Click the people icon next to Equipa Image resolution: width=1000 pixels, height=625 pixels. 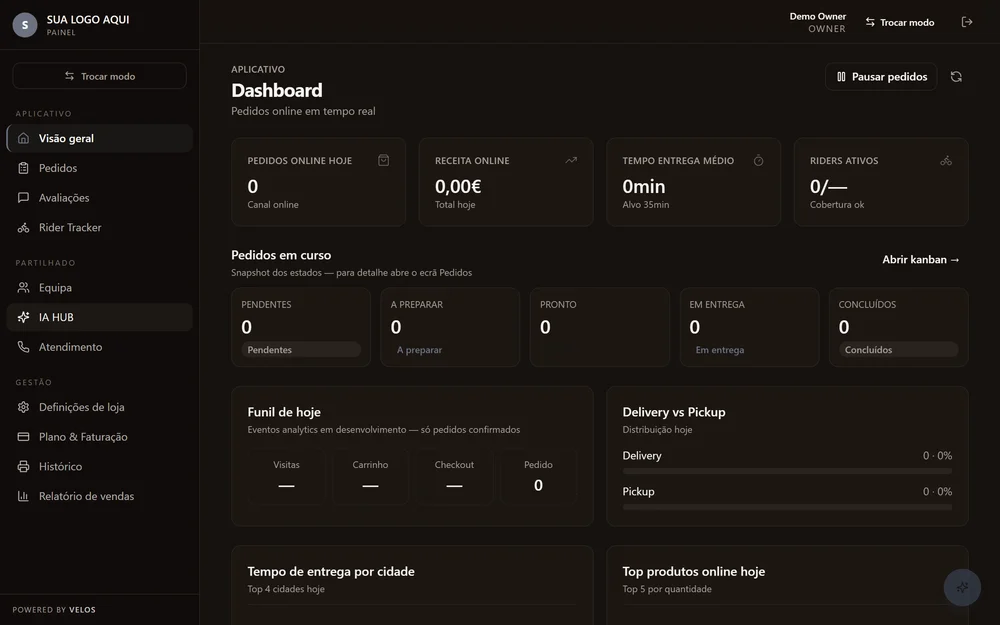click(x=24, y=288)
